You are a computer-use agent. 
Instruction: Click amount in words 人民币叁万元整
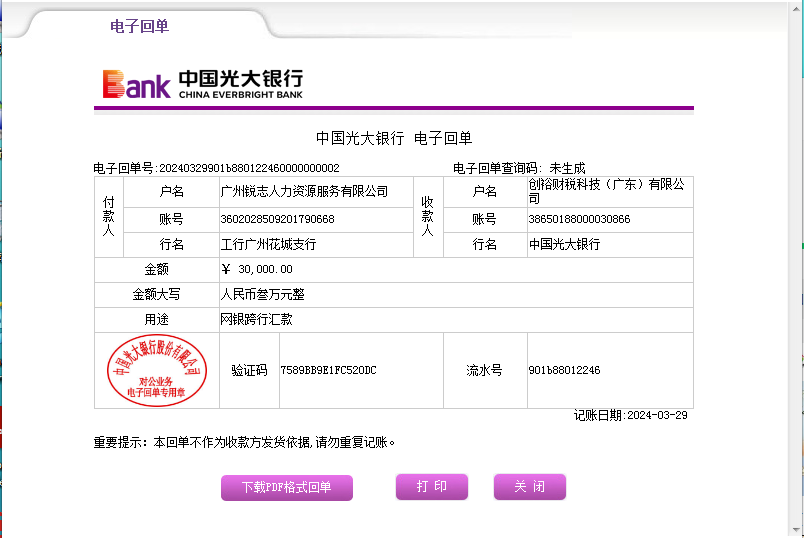click(263, 294)
